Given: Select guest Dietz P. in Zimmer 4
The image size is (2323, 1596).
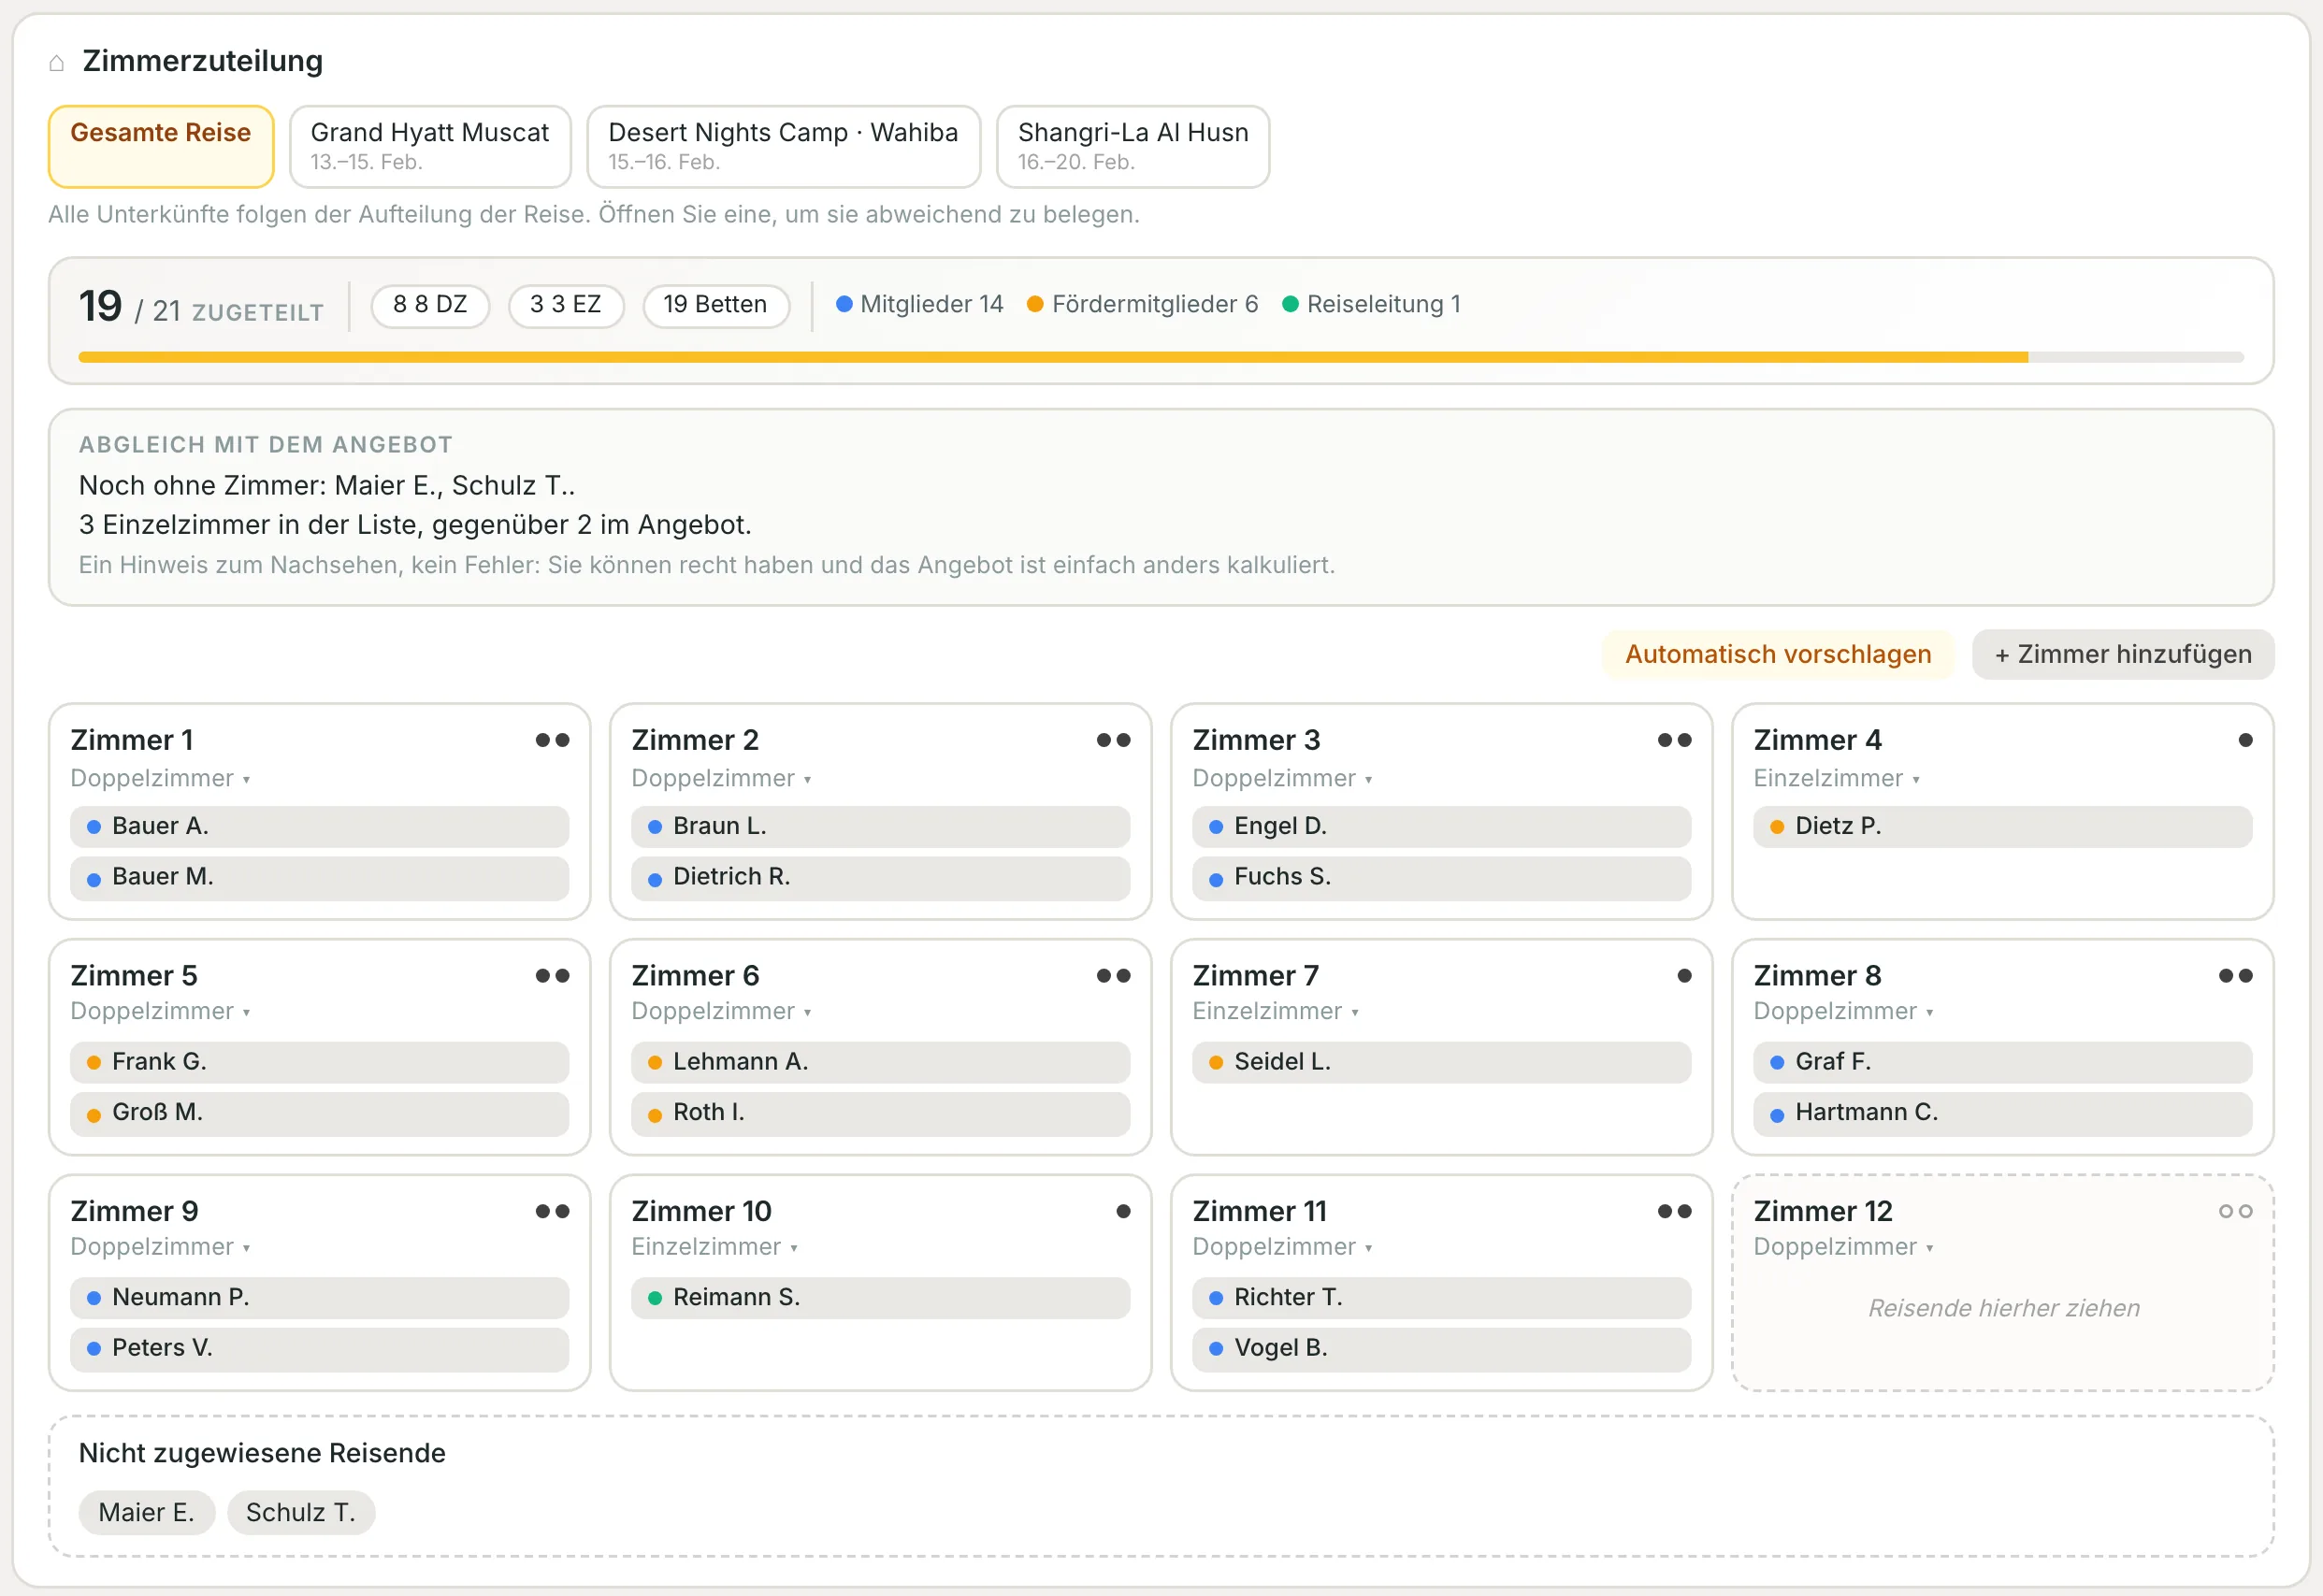Looking at the screenshot, I should pyautogui.click(x=2002, y=827).
